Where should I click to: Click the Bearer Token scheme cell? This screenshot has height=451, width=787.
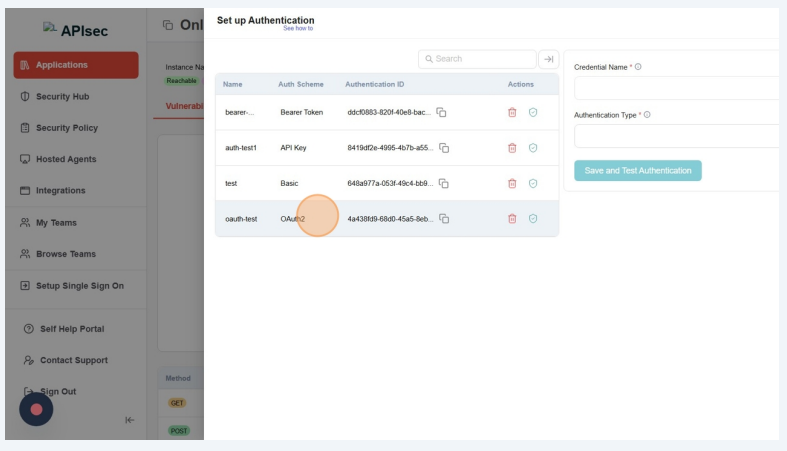pyautogui.click(x=302, y=112)
